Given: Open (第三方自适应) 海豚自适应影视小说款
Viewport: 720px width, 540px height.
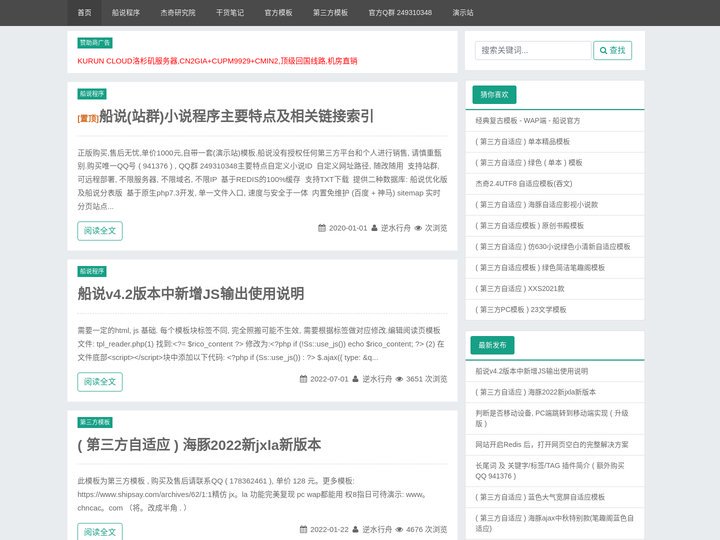Looking at the screenshot, I should 537,205.
